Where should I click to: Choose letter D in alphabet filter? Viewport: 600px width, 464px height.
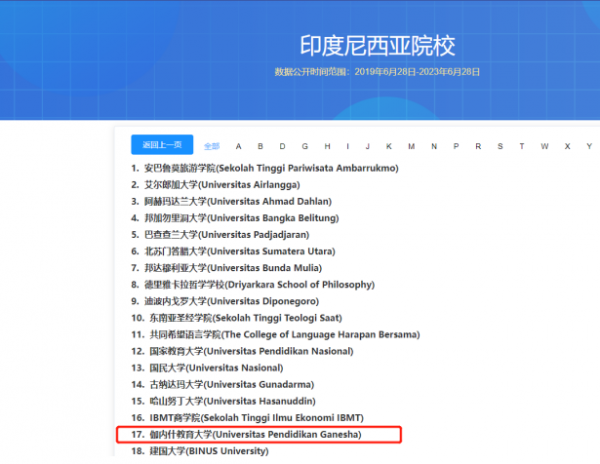pyautogui.click(x=282, y=146)
